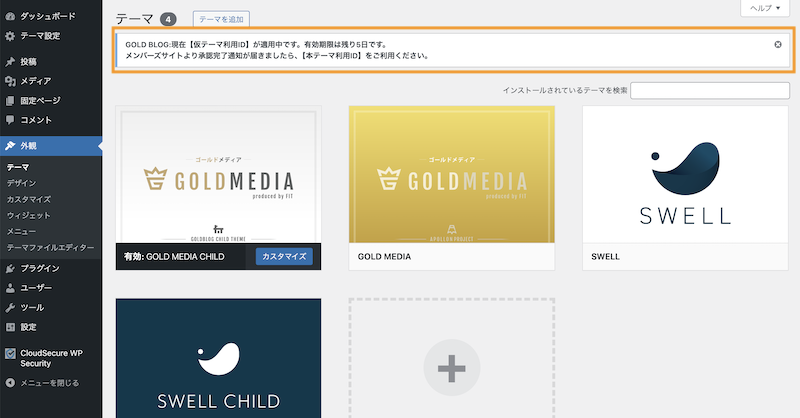Image resolution: width=800 pixels, height=418 pixels.
Task: Click the 外観 paintbrush icon
Action: [10, 146]
